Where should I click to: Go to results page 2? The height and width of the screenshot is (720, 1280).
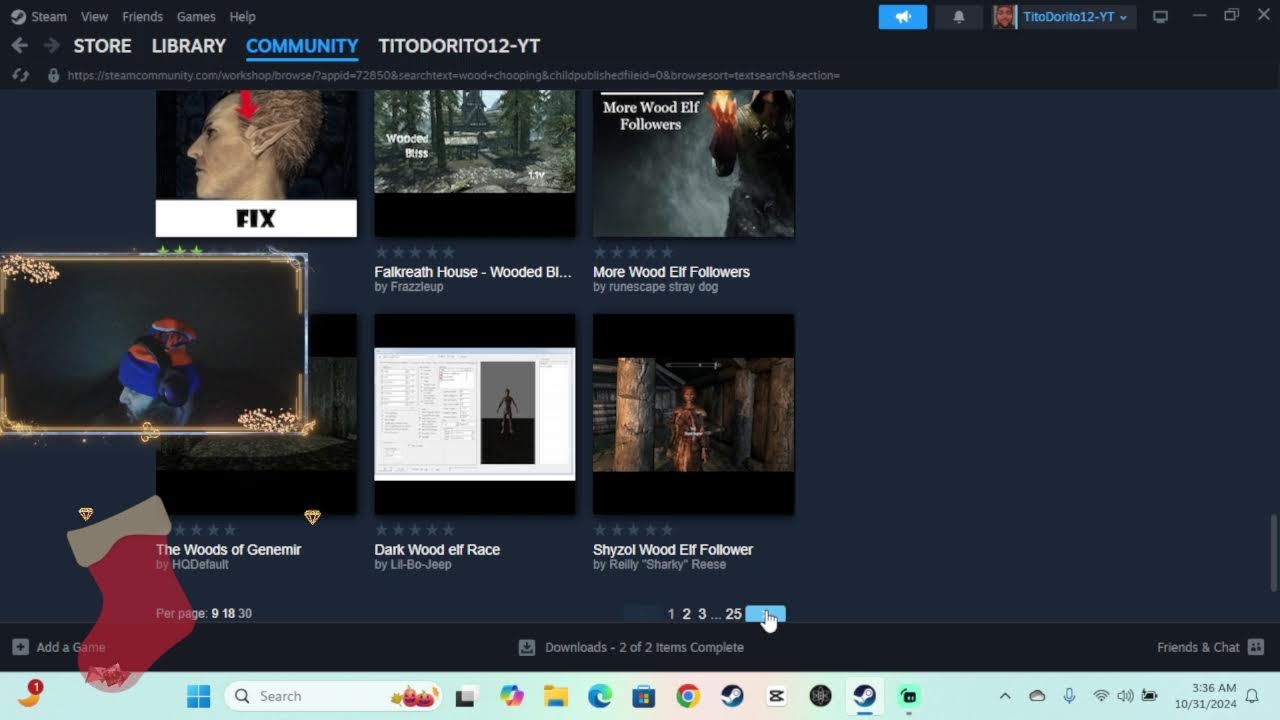click(686, 614)
